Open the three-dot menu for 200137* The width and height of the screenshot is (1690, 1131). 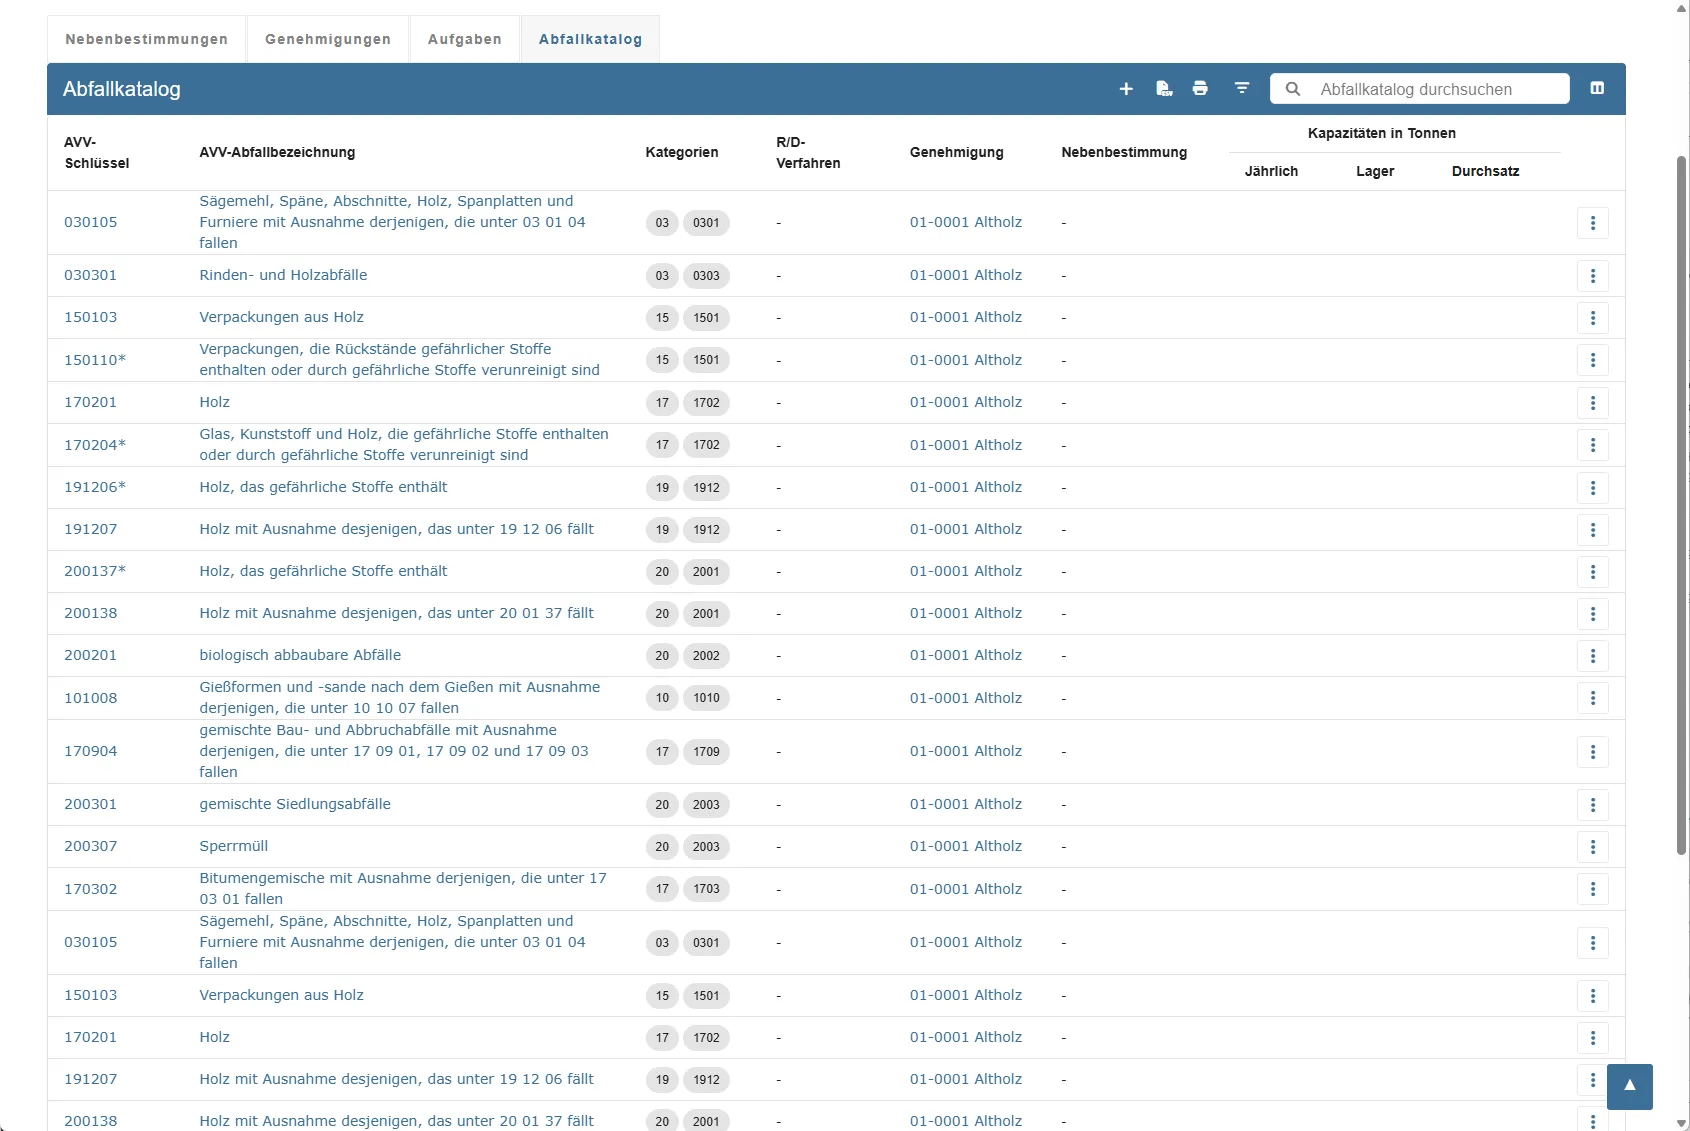tap(1593, 572)
